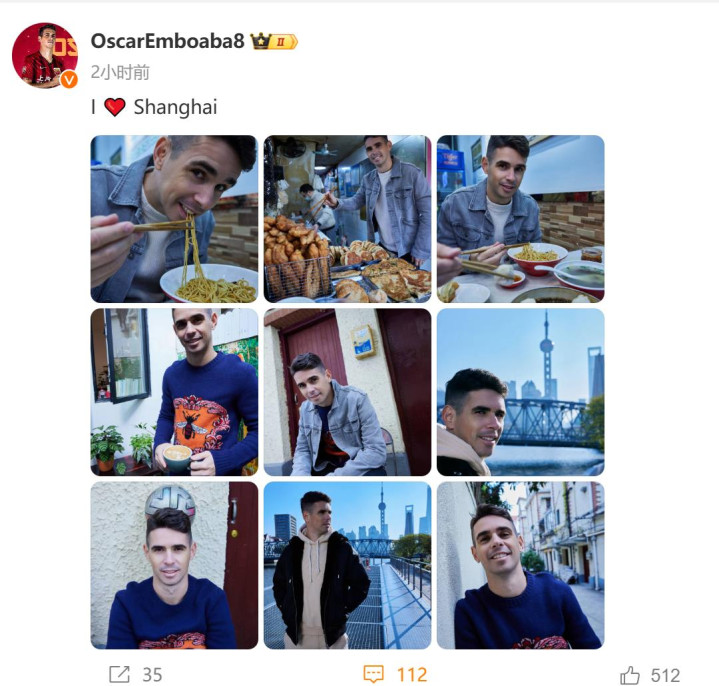Click the orange verified V badge
Screen dimensions: 719x686
click(x=69, y=80)
